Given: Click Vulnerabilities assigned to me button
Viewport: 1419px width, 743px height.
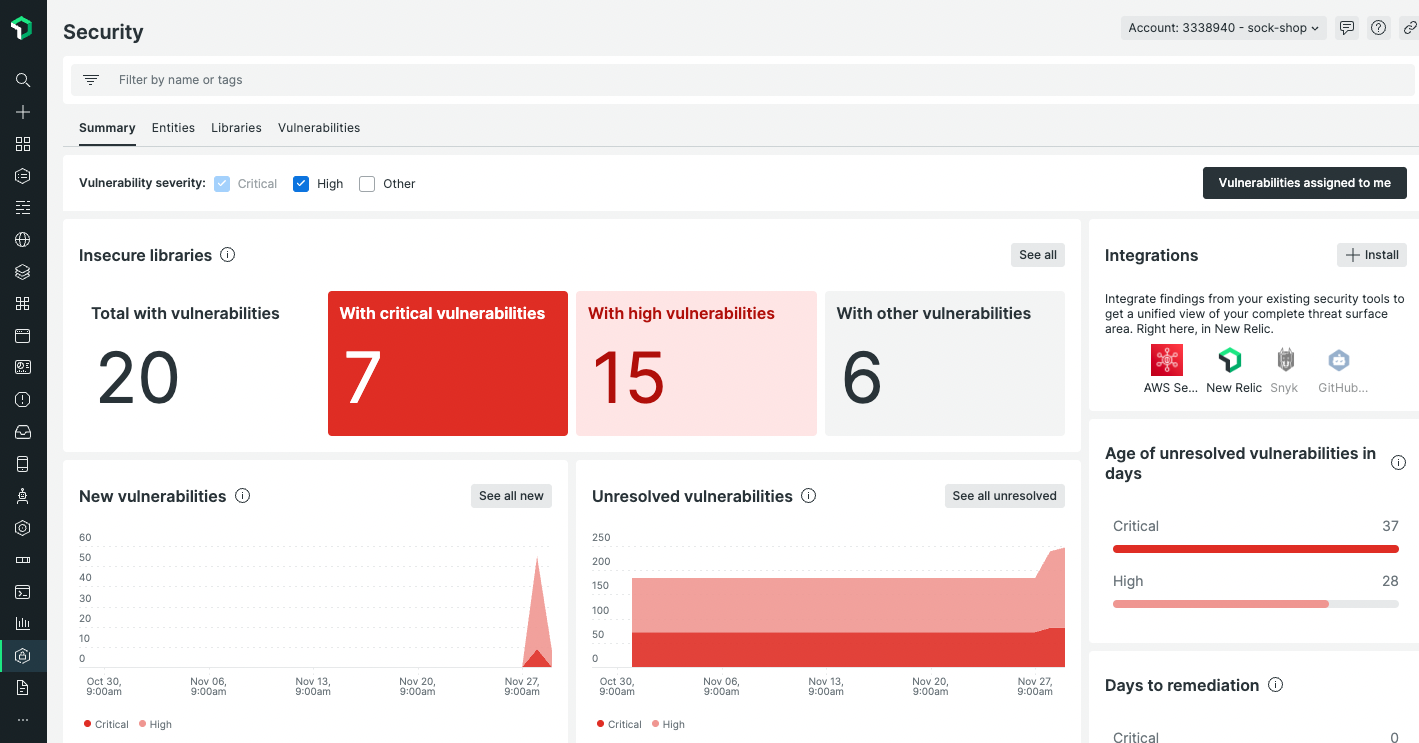Looking at the screenshot, I should point(1304,183).
